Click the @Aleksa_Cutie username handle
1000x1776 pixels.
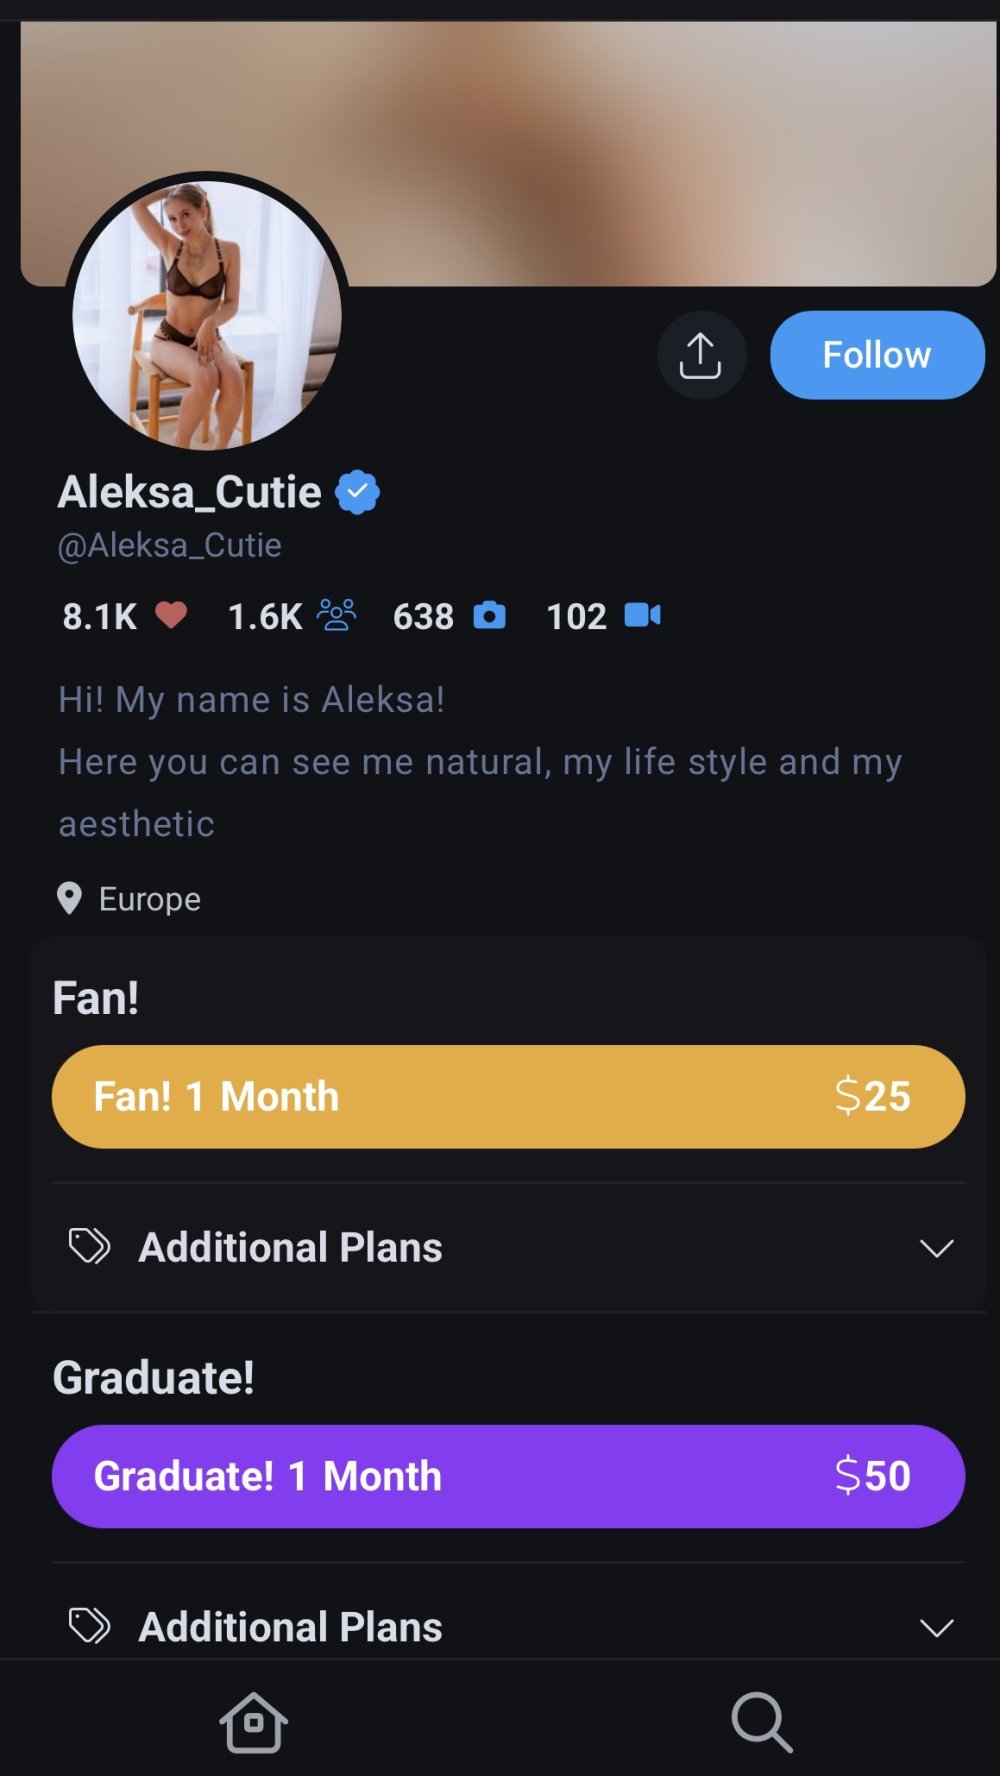pyautogui.click(x=170, y=546)
